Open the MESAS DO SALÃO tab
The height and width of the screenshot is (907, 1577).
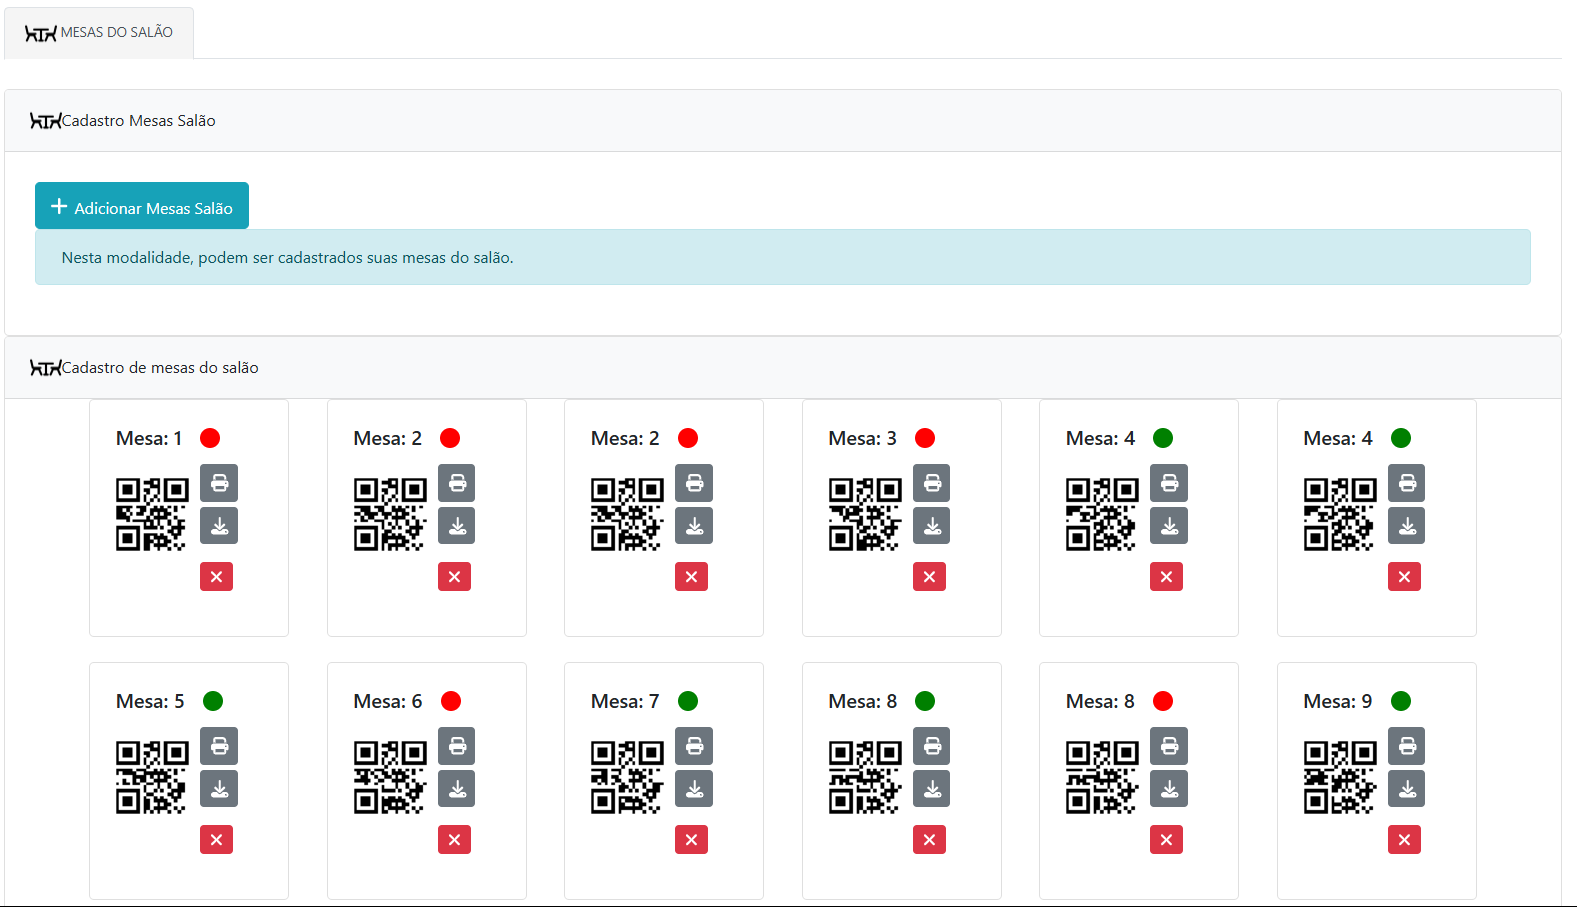pos(99,33)
